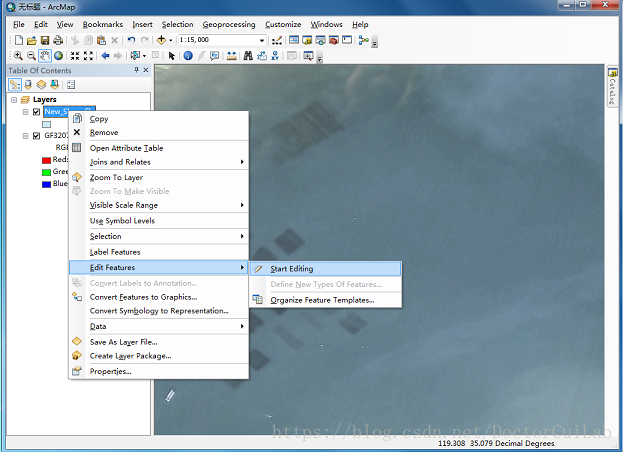Collapse the Layers data frame node

pos(14,100)
